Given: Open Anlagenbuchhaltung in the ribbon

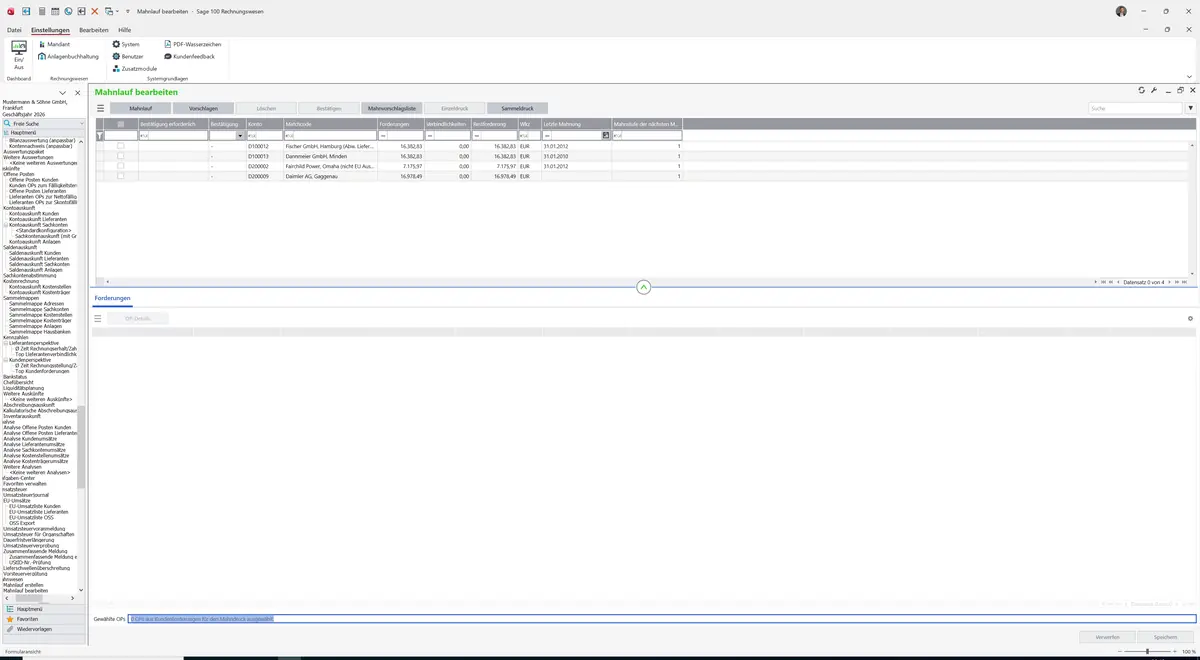Looking at the screenshot, I should click(69, 57).
